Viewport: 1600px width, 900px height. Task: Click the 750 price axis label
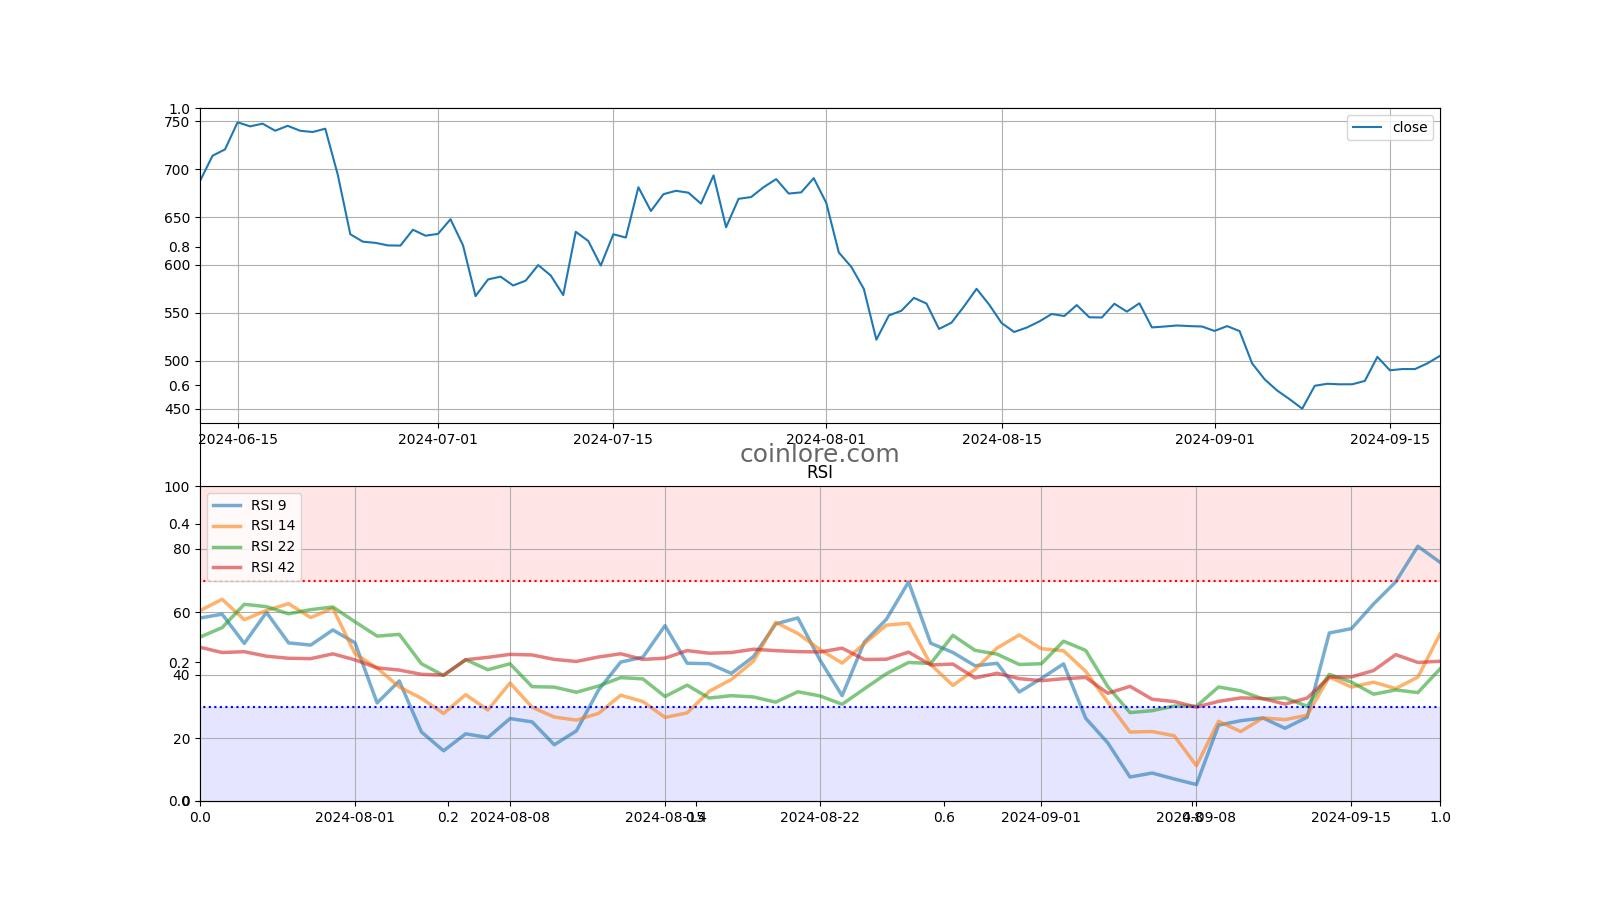[x=177, y=122]
